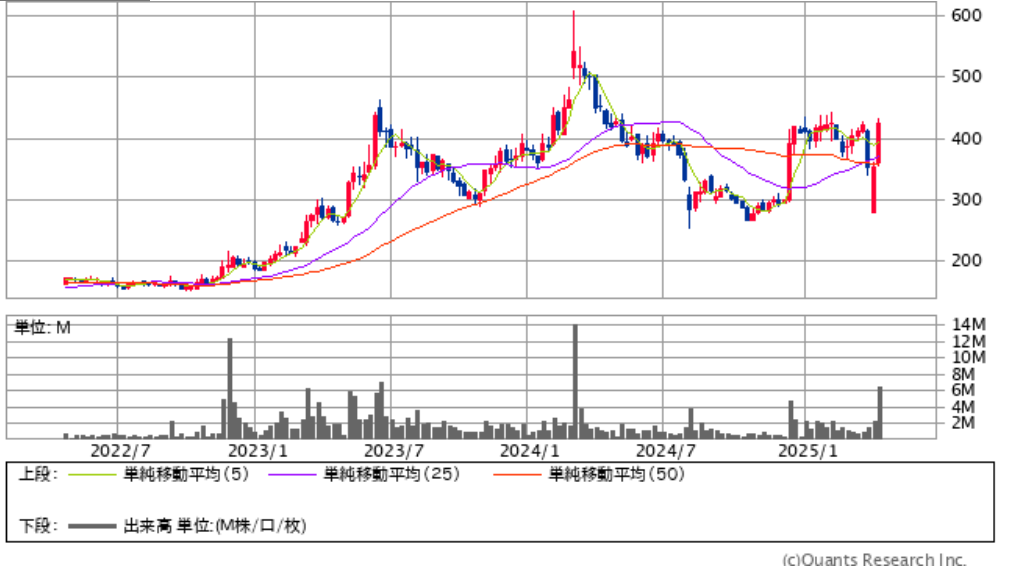Click the purple 25-period moving average legend line
The height and width of the screenshot is (571, 1010).
click(x=290, y=475)
